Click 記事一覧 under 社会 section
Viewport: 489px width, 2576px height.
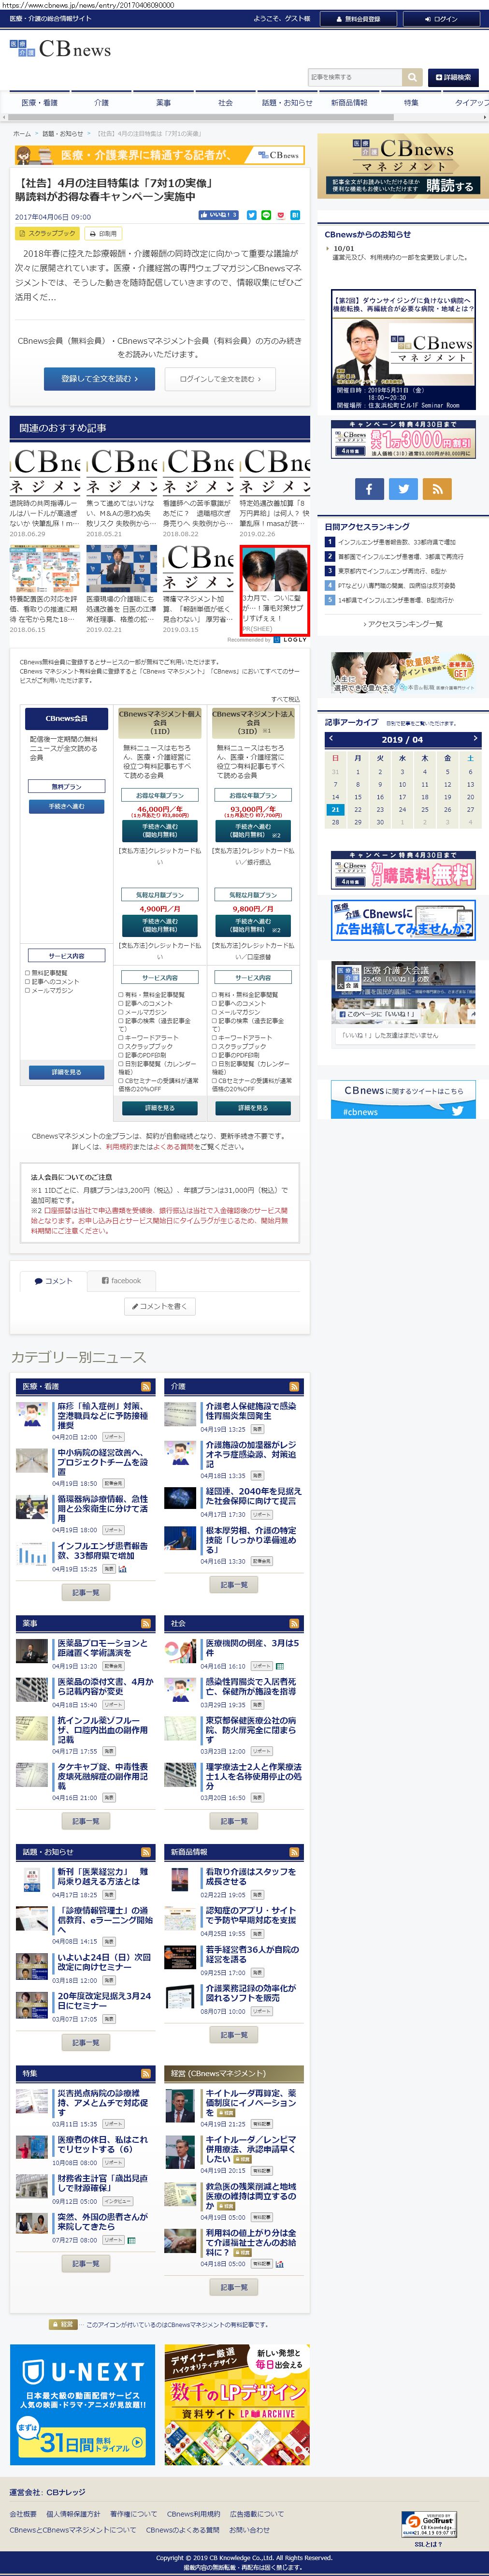234,1821
